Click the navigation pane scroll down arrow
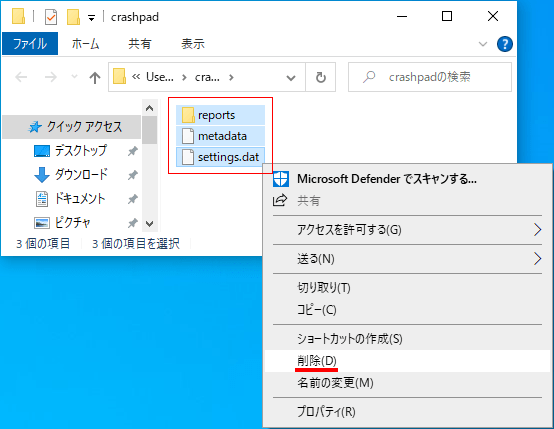 149,224
